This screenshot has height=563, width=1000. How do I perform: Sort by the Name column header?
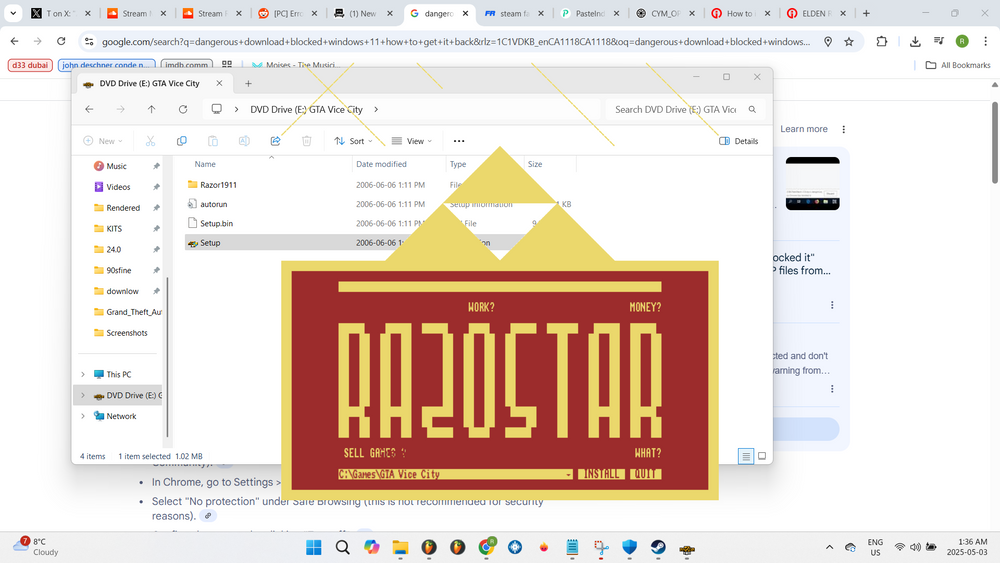click(x=205, y=164)
